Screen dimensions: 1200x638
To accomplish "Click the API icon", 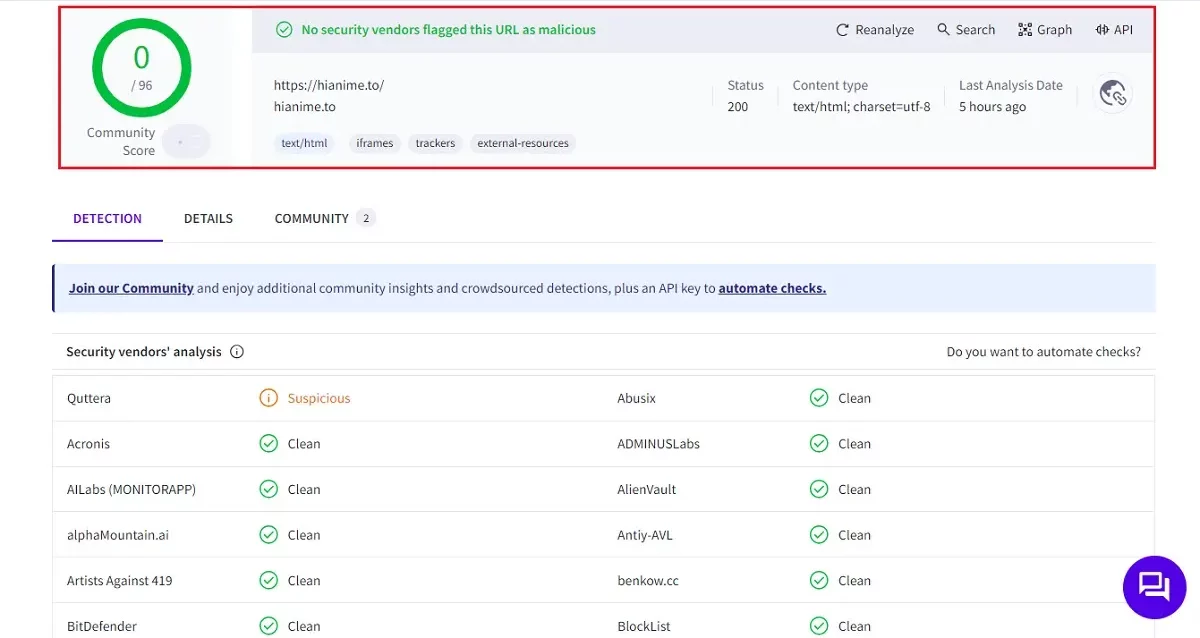I will point(1102,30).
